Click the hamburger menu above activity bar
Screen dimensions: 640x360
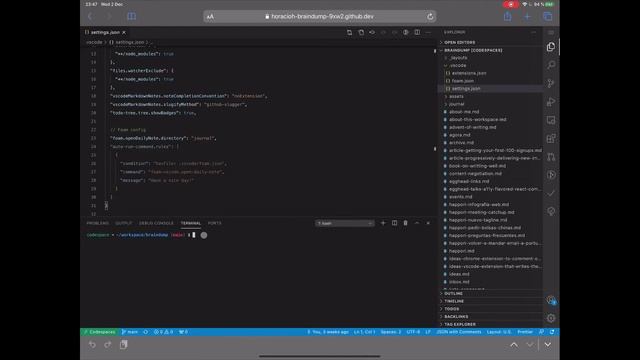[x=551, y=32]
